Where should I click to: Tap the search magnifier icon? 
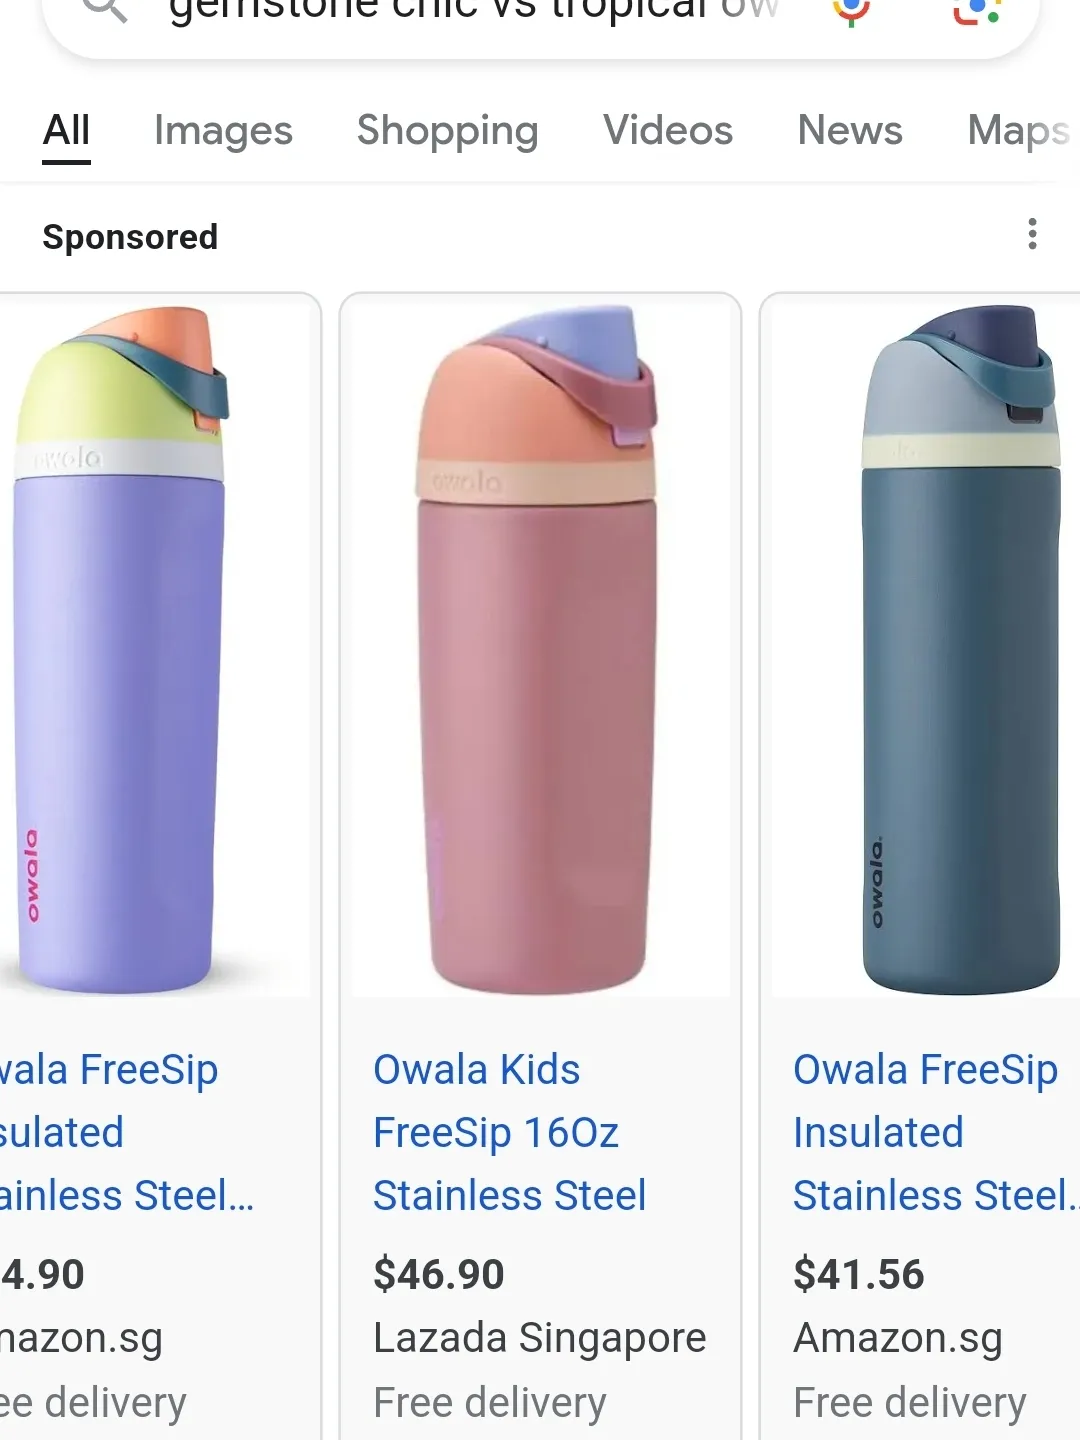[103, 10]
